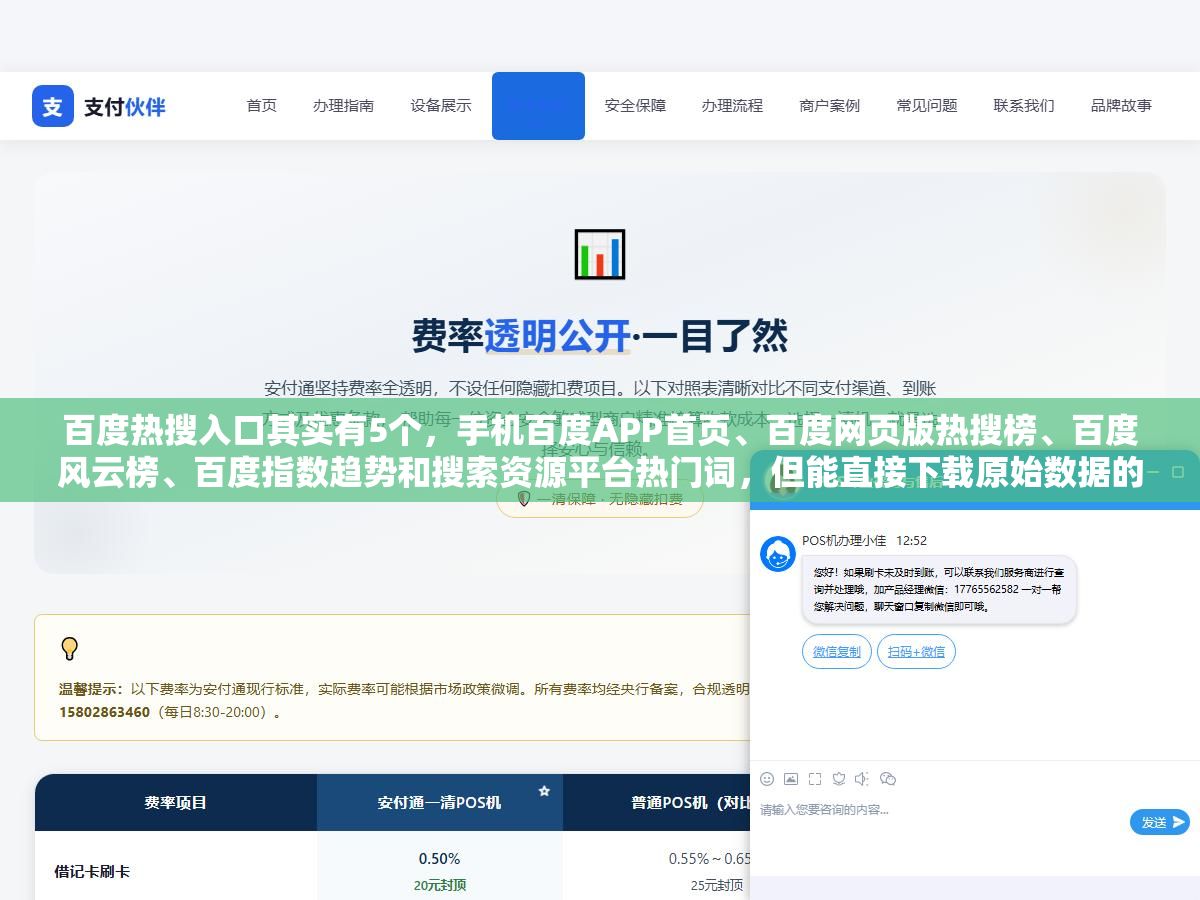
Task: Open the 办理指南 nav item
Action: point(343,105)
